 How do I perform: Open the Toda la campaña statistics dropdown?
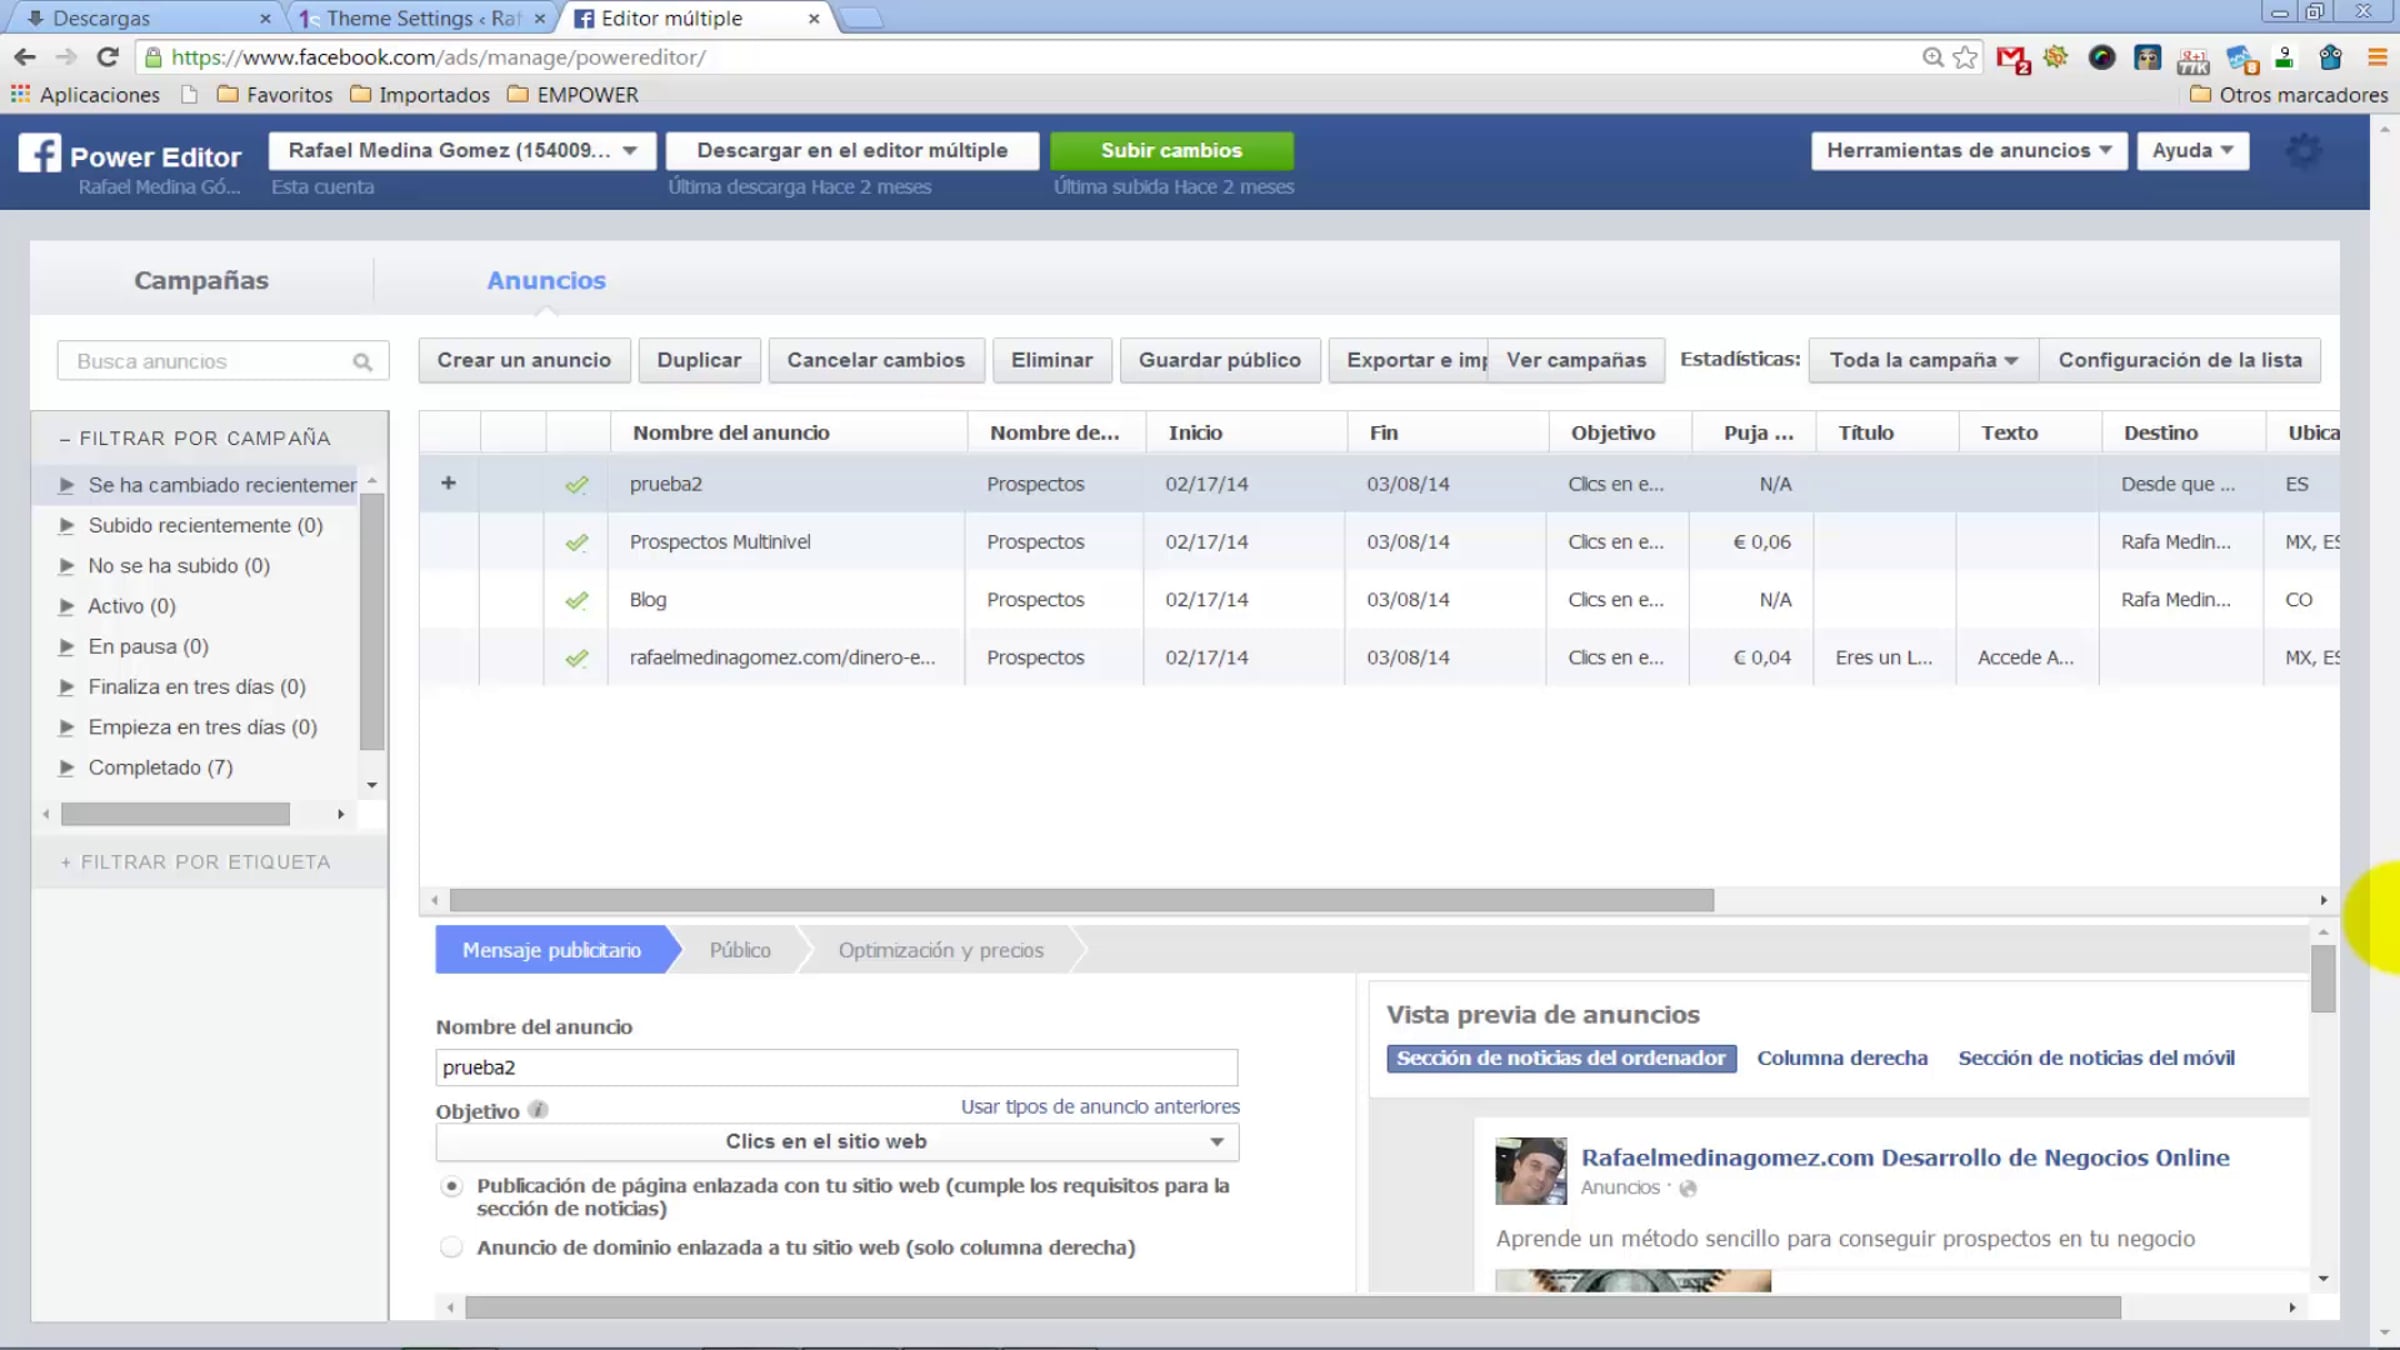tap(1923, 360)
